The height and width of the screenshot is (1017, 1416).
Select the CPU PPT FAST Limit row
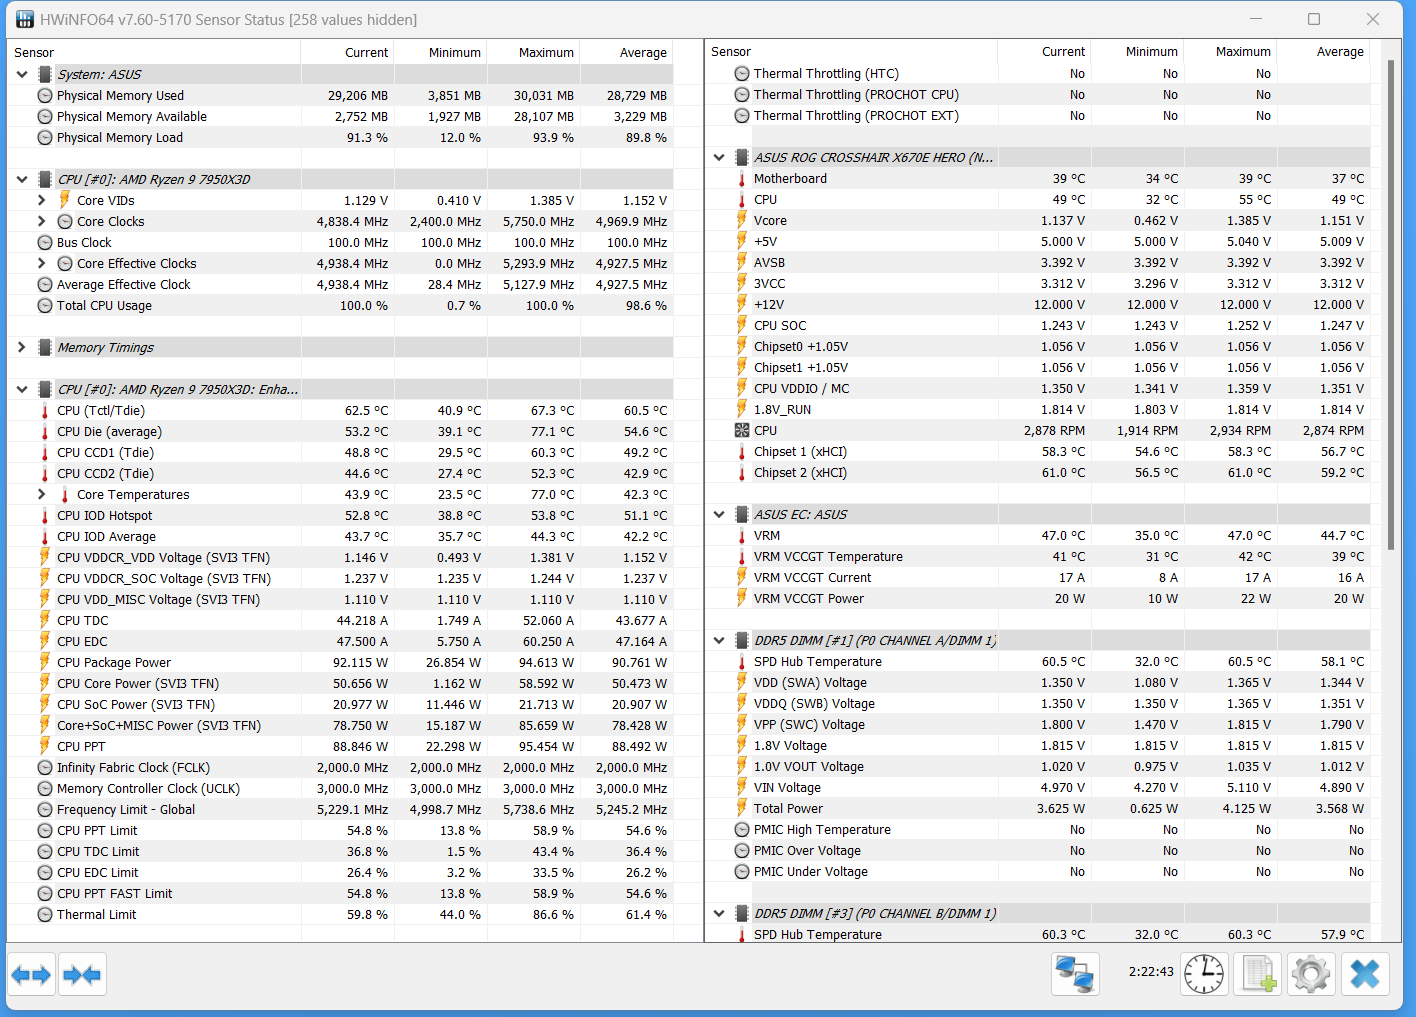click(x=340, y=893)
